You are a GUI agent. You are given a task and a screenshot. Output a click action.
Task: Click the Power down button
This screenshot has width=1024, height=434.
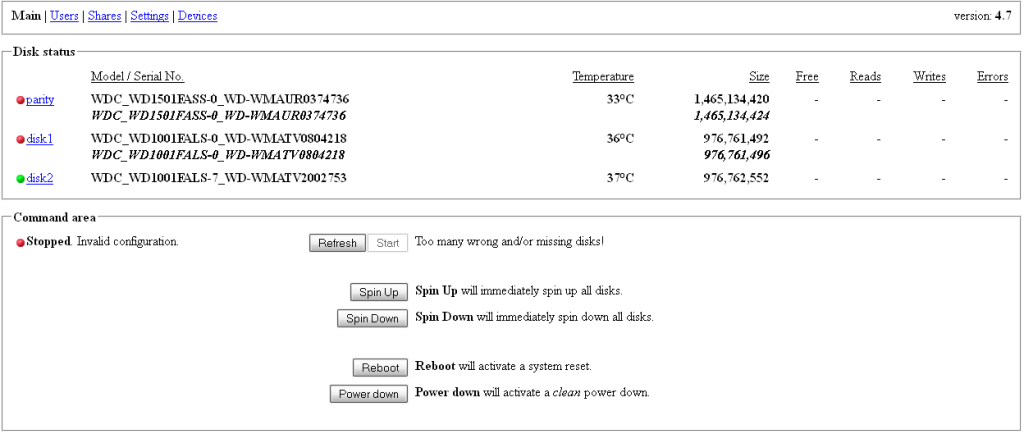pos(368,394)
